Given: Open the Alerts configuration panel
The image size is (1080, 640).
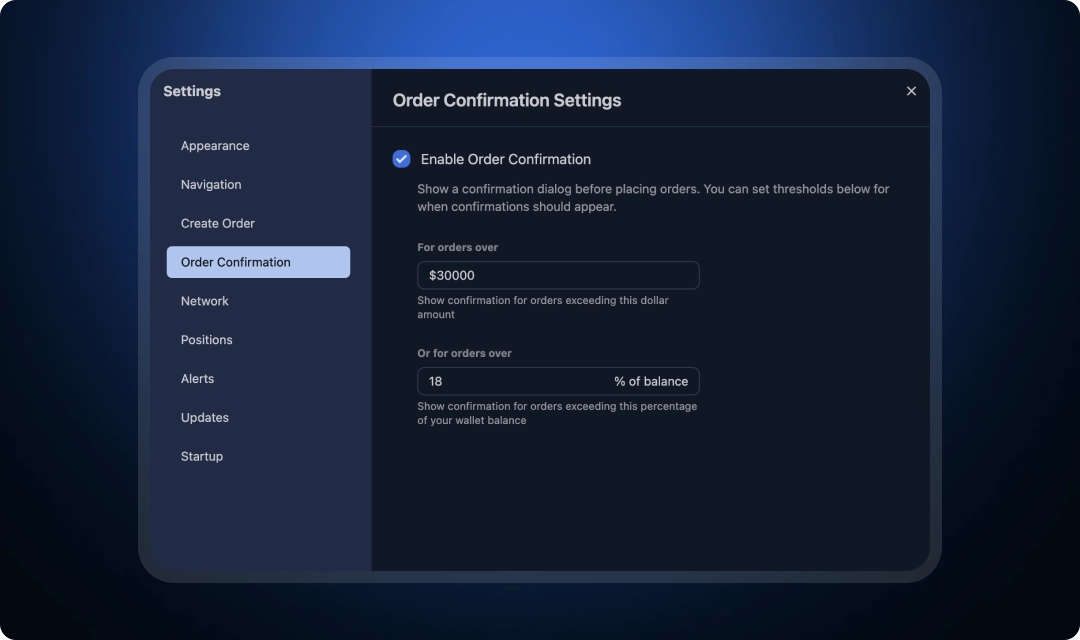Looking at the screenshot, I should pos(197,378).
